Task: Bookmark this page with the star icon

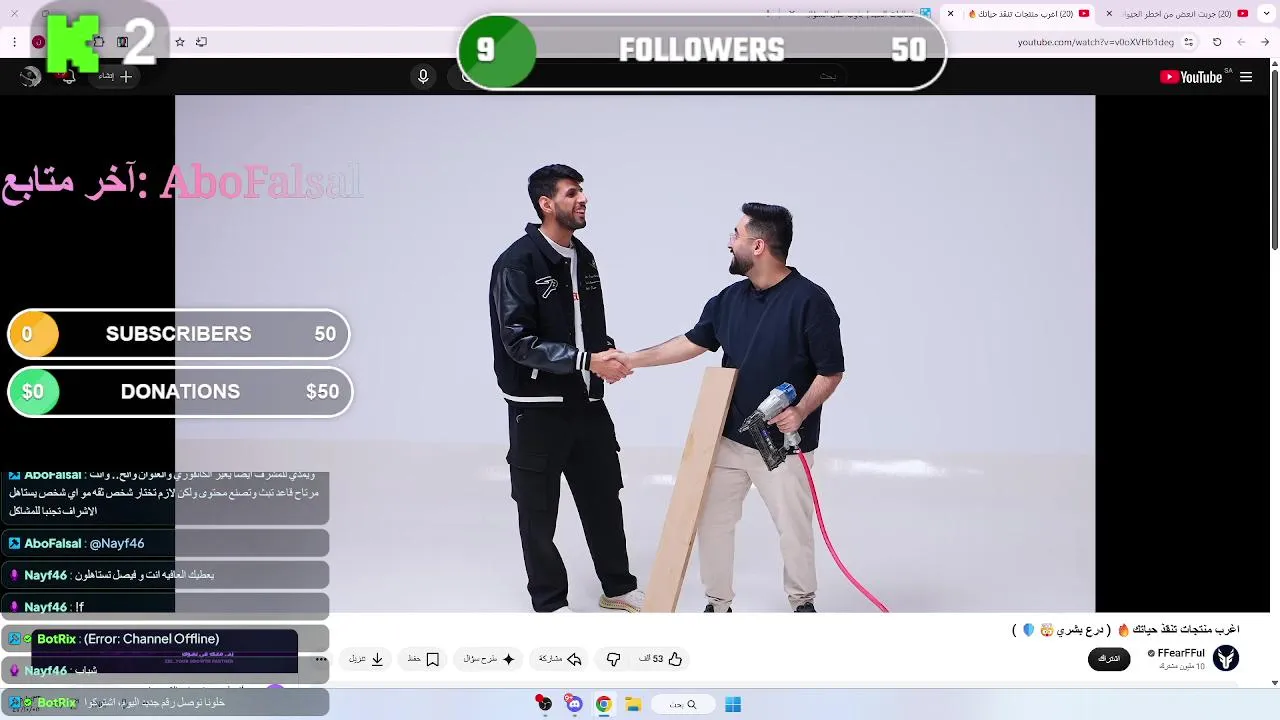Action: pyautogui.click(x=180, y=42)
